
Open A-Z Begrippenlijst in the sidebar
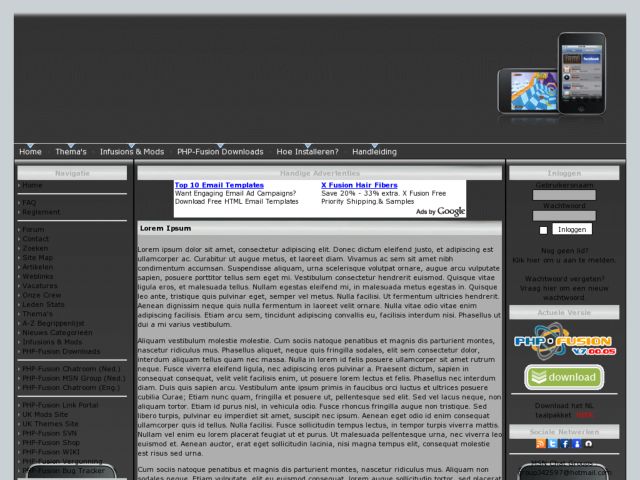pyautogui.click(x=53, y=323)
